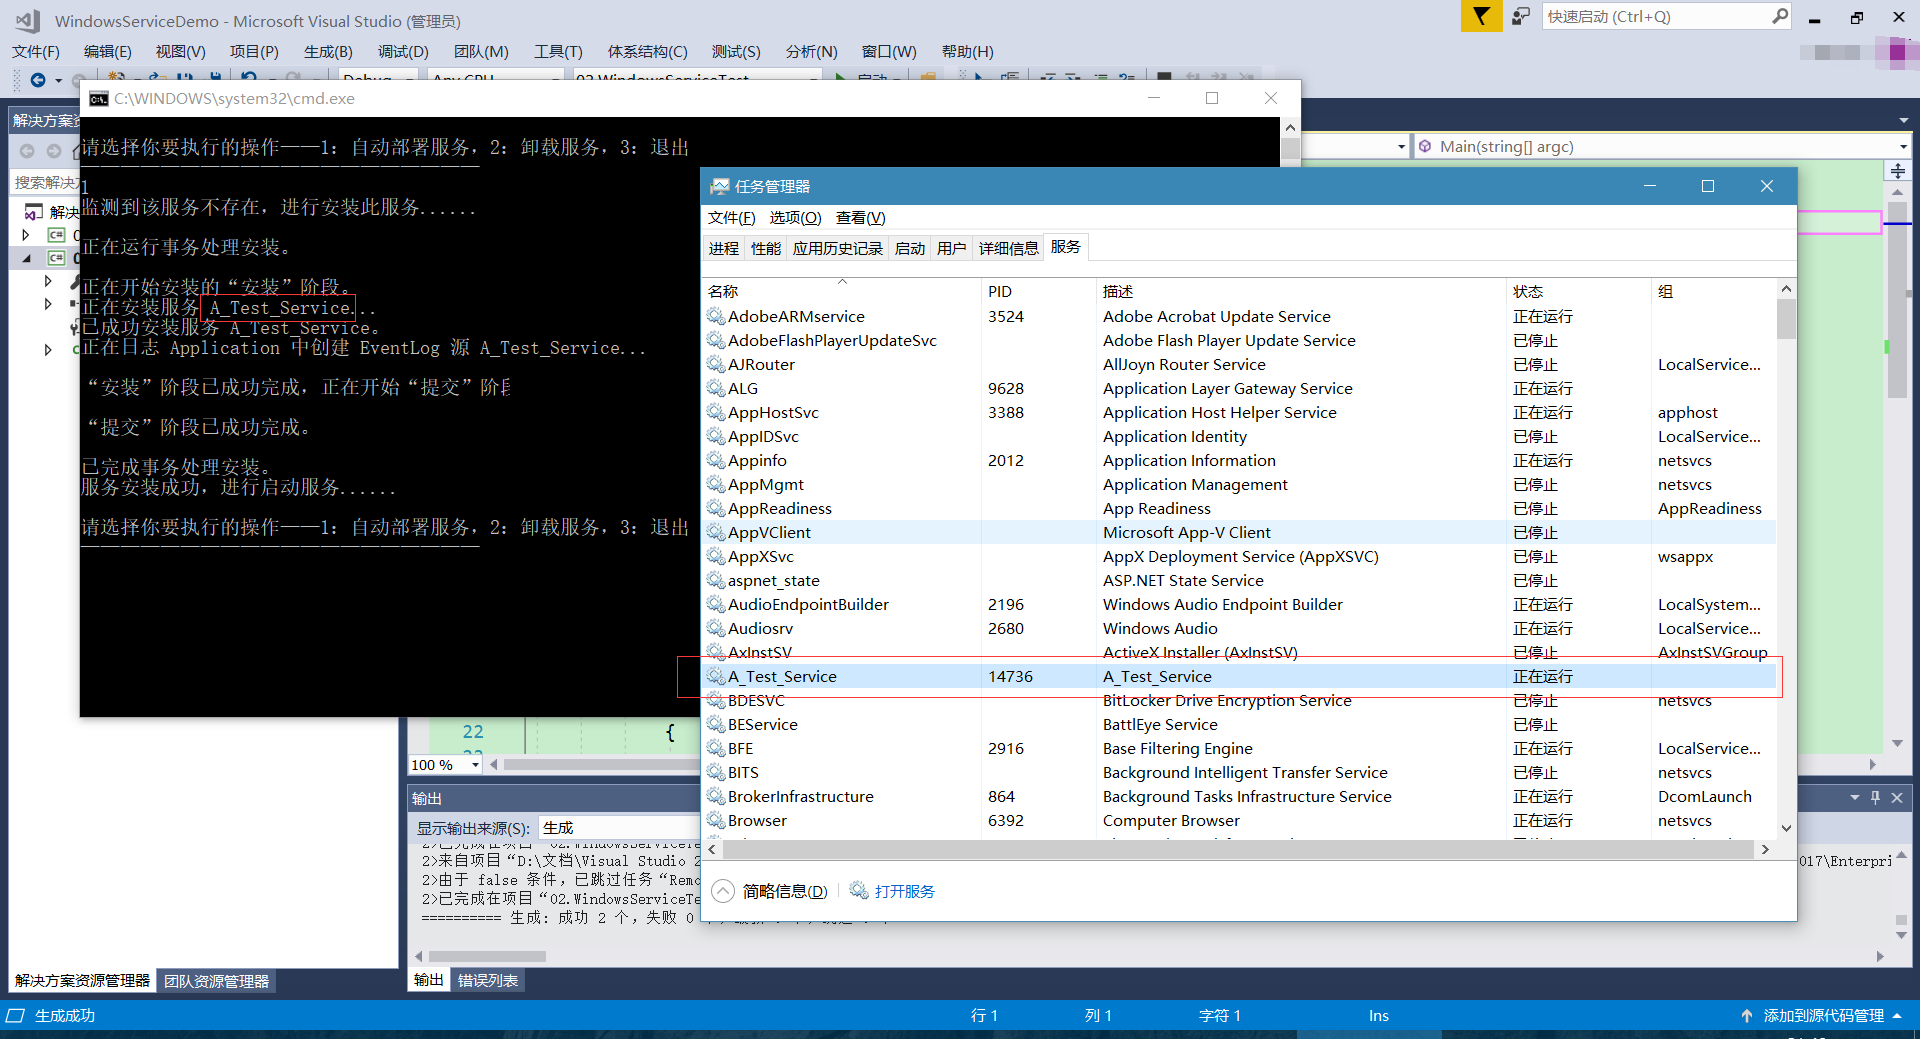Screen dimensions: 1920x1039
Task: Click the publish arrow icon in status bar
Action: [1746, 1015]
